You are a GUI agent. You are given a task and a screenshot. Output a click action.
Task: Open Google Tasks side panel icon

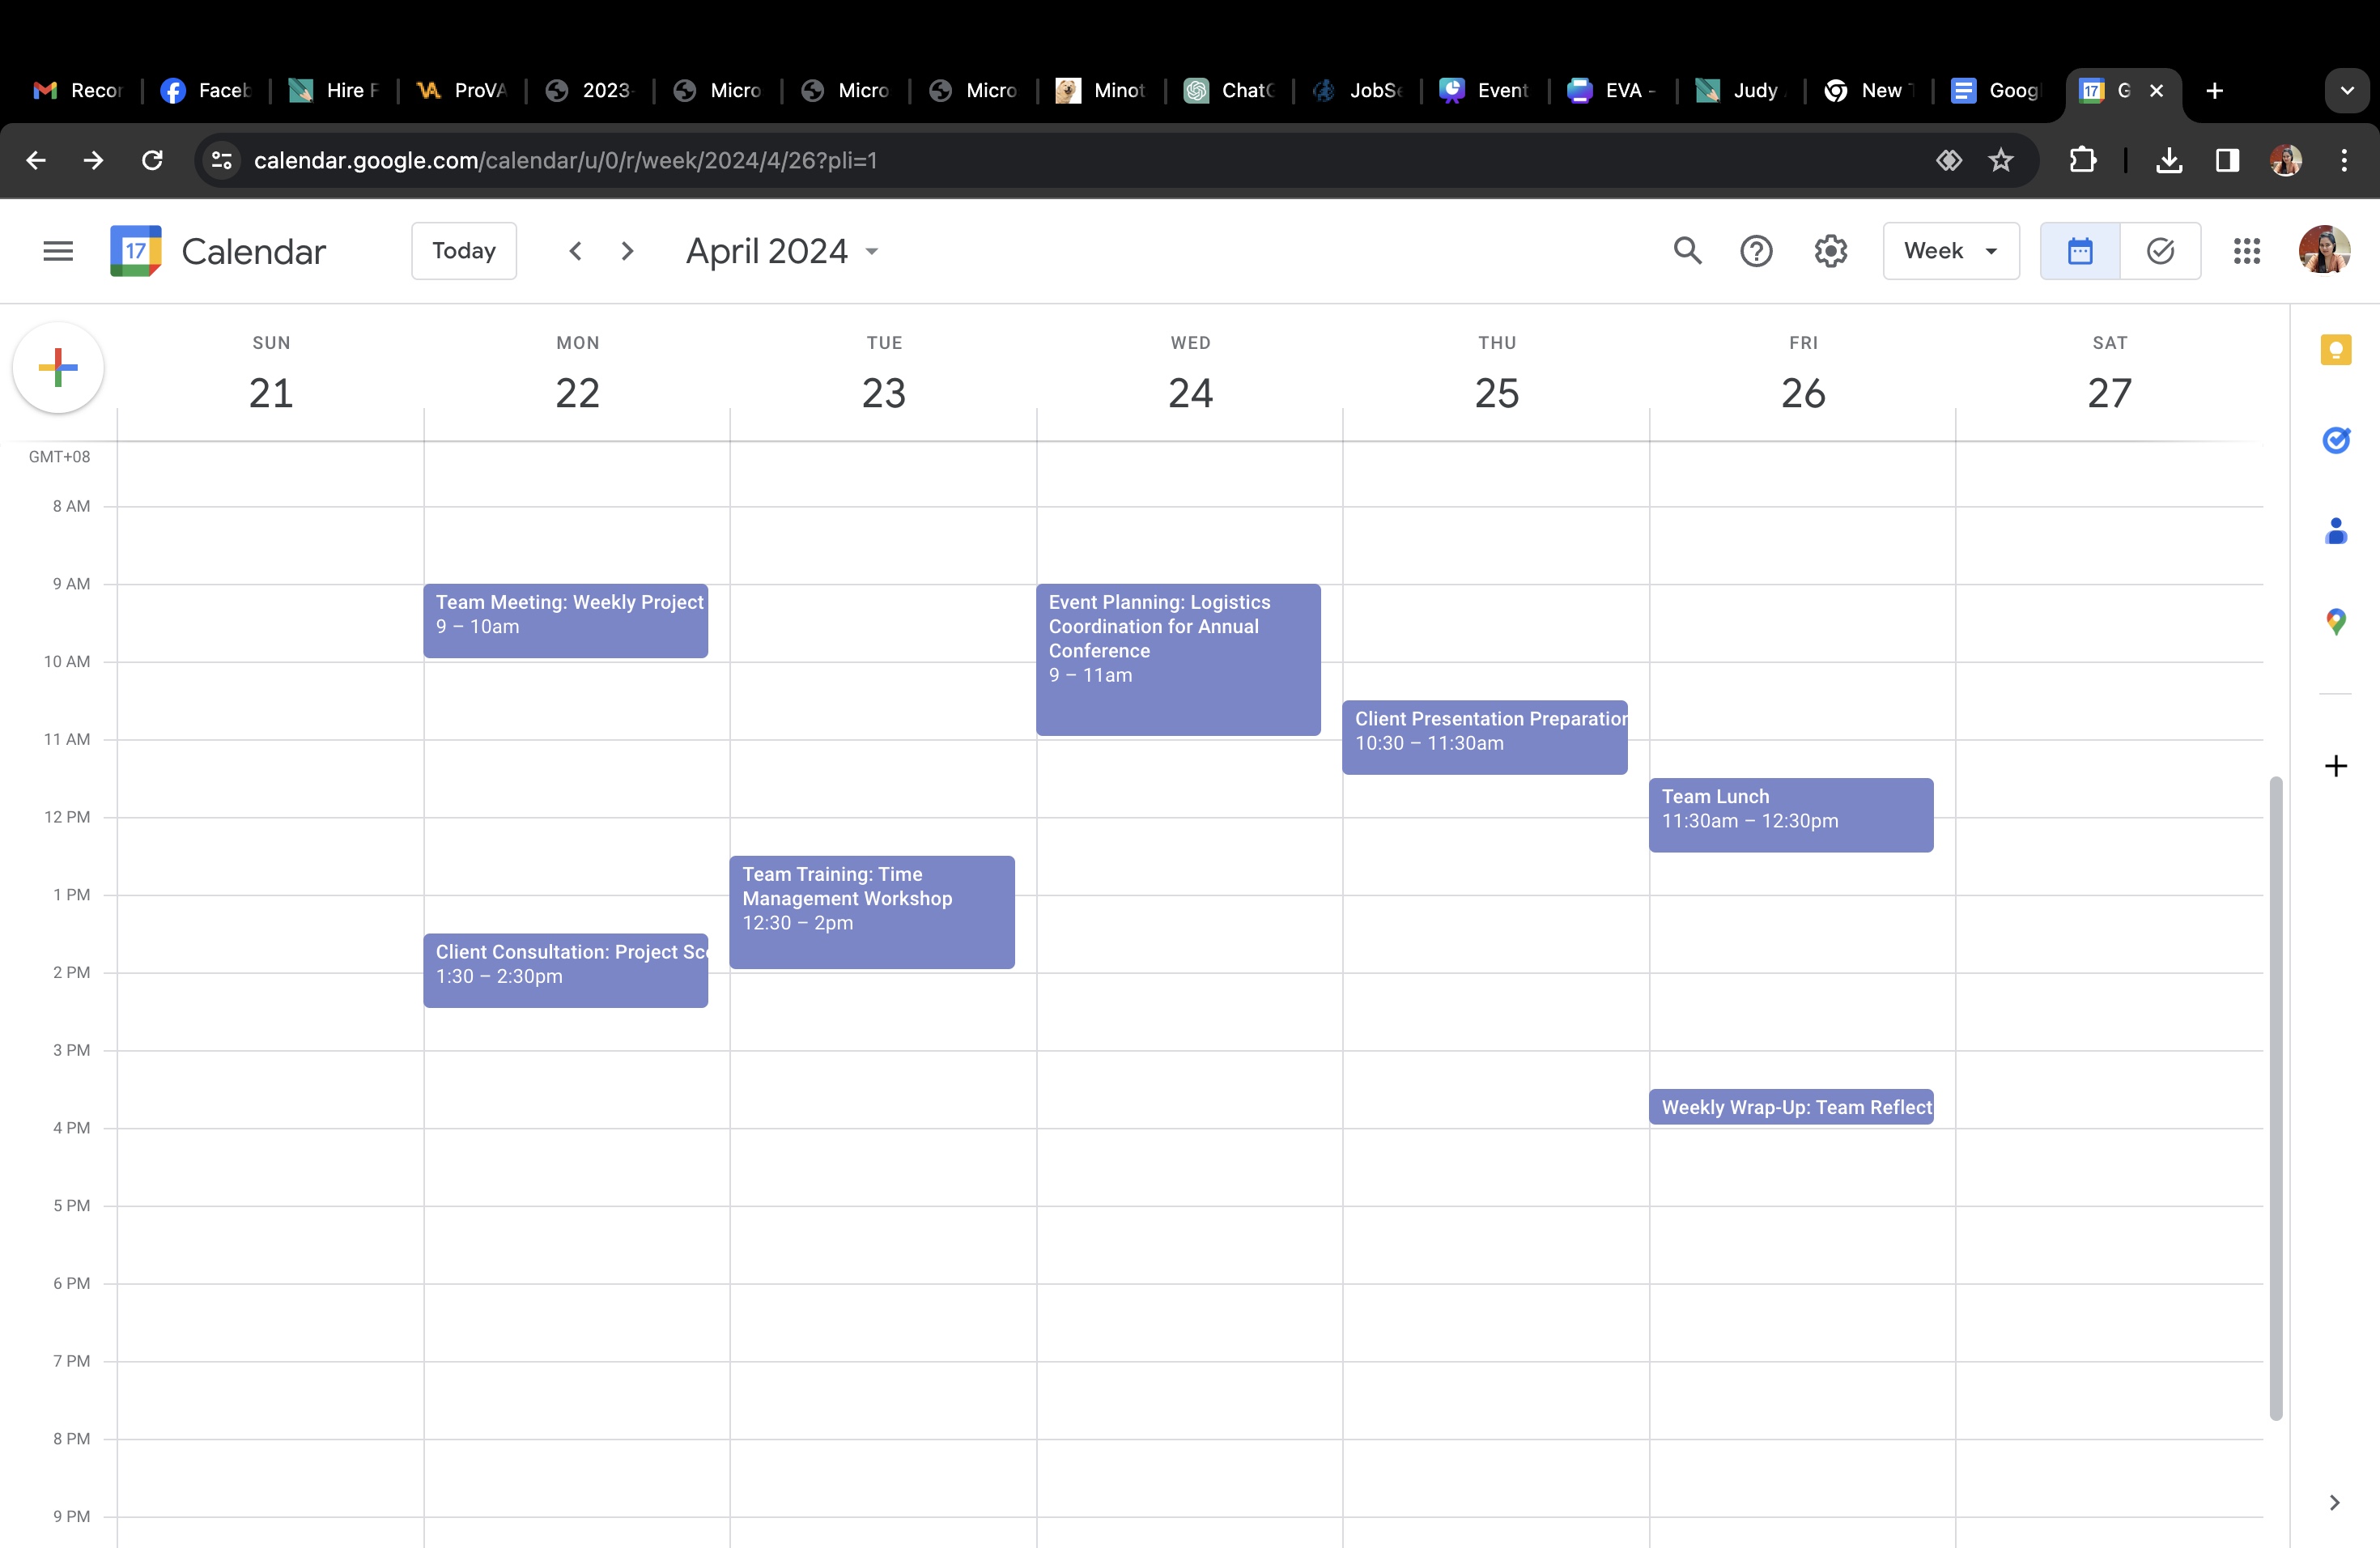click(x=2335, y=440)
